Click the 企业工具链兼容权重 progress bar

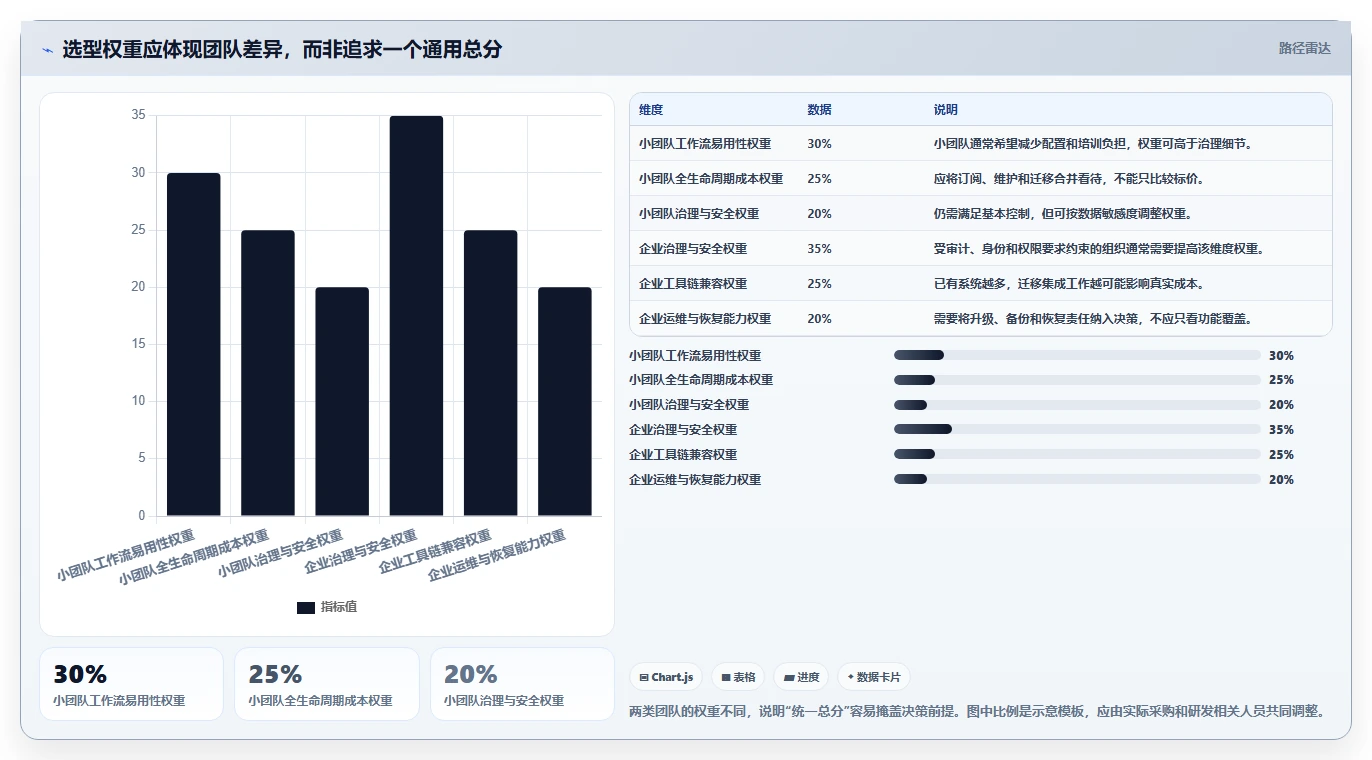point(1077,455)
